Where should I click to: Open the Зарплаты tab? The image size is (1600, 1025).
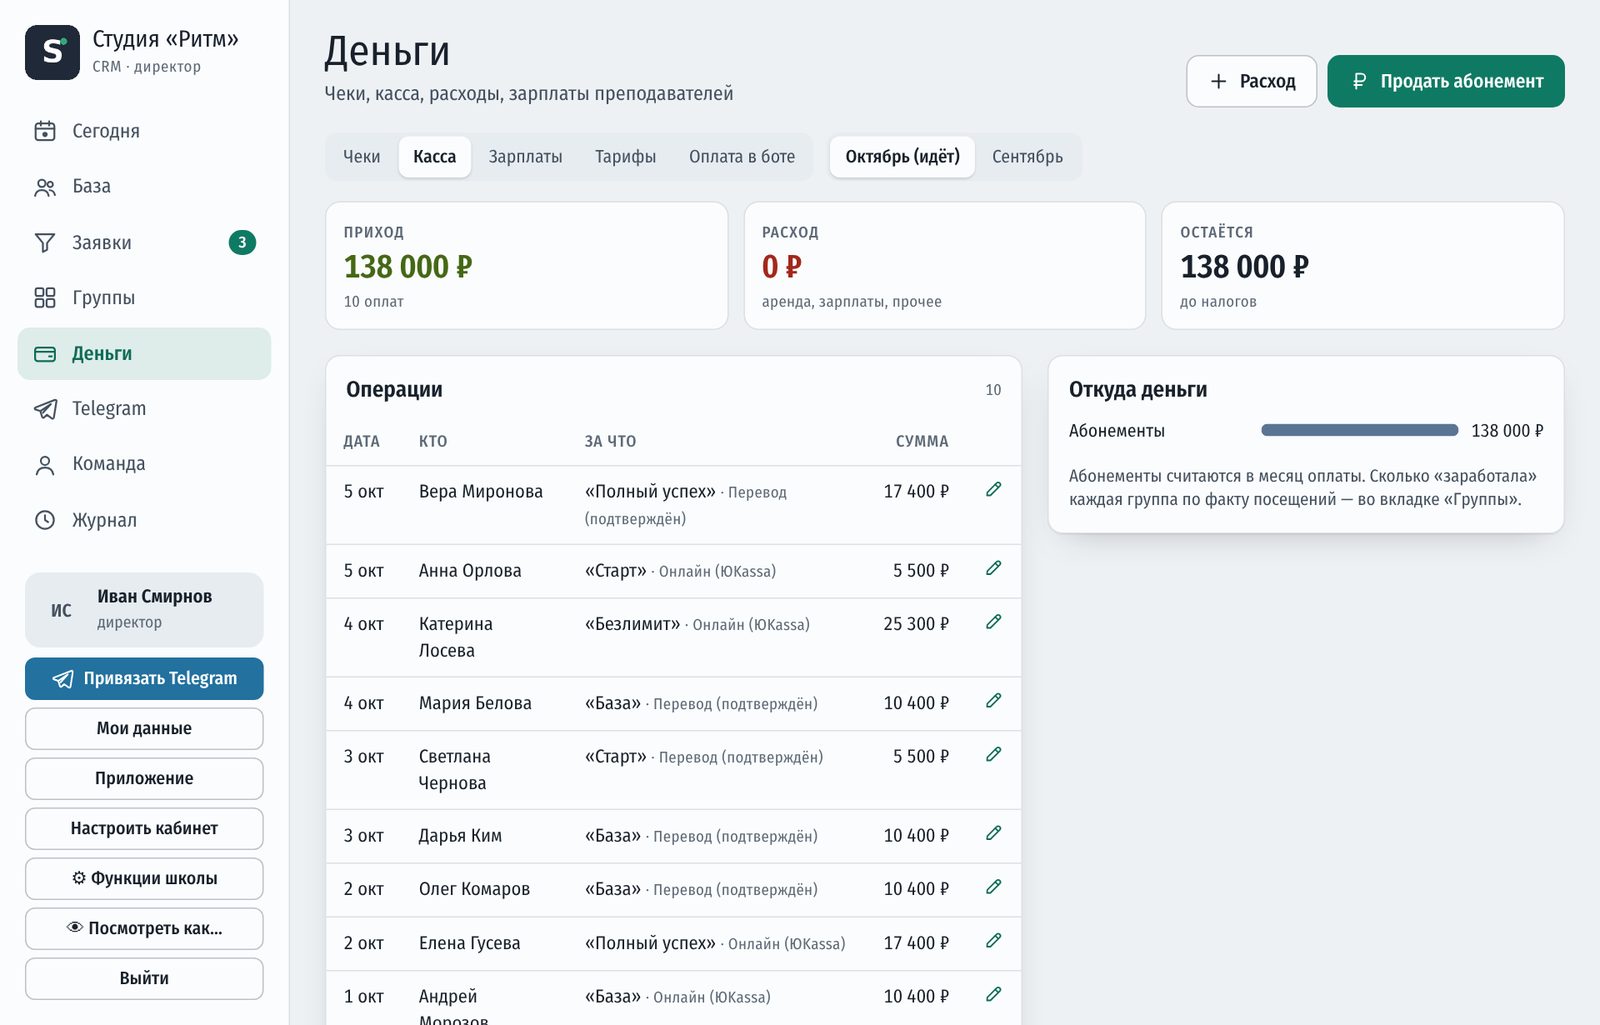pyautogui.click(x=525, y=157)
